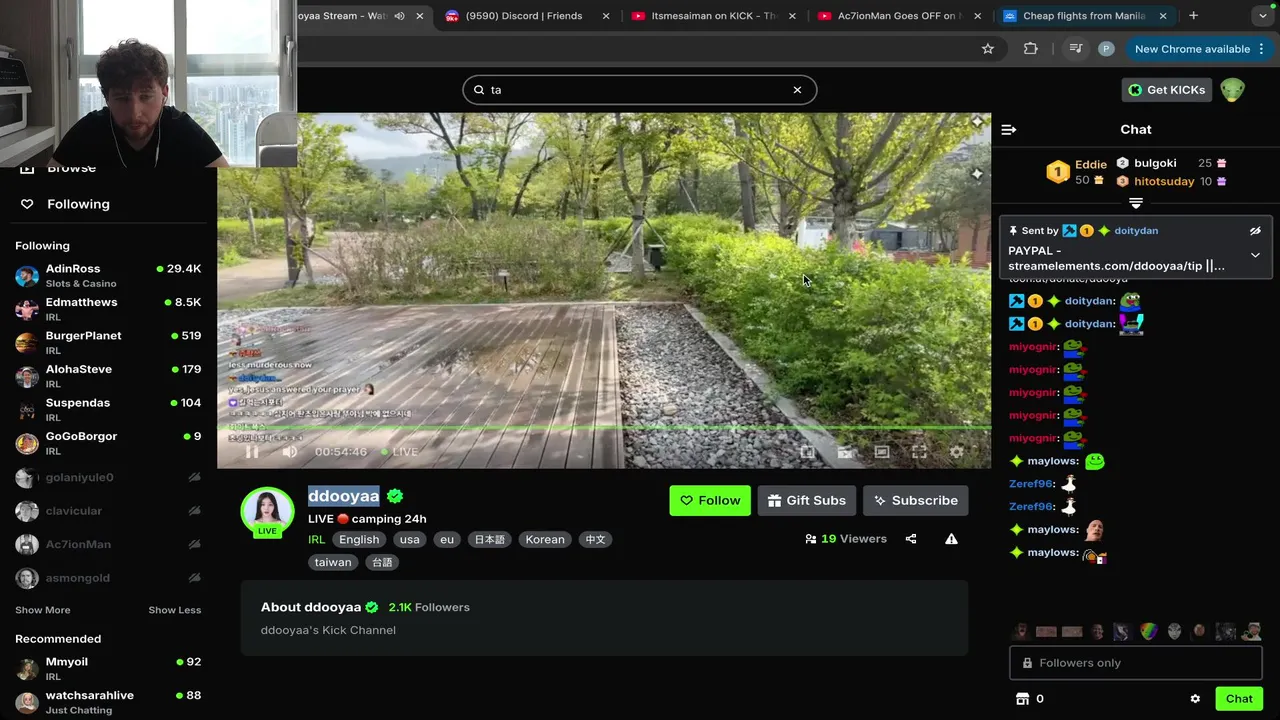Open a new browser tab

click(1193, 16)
